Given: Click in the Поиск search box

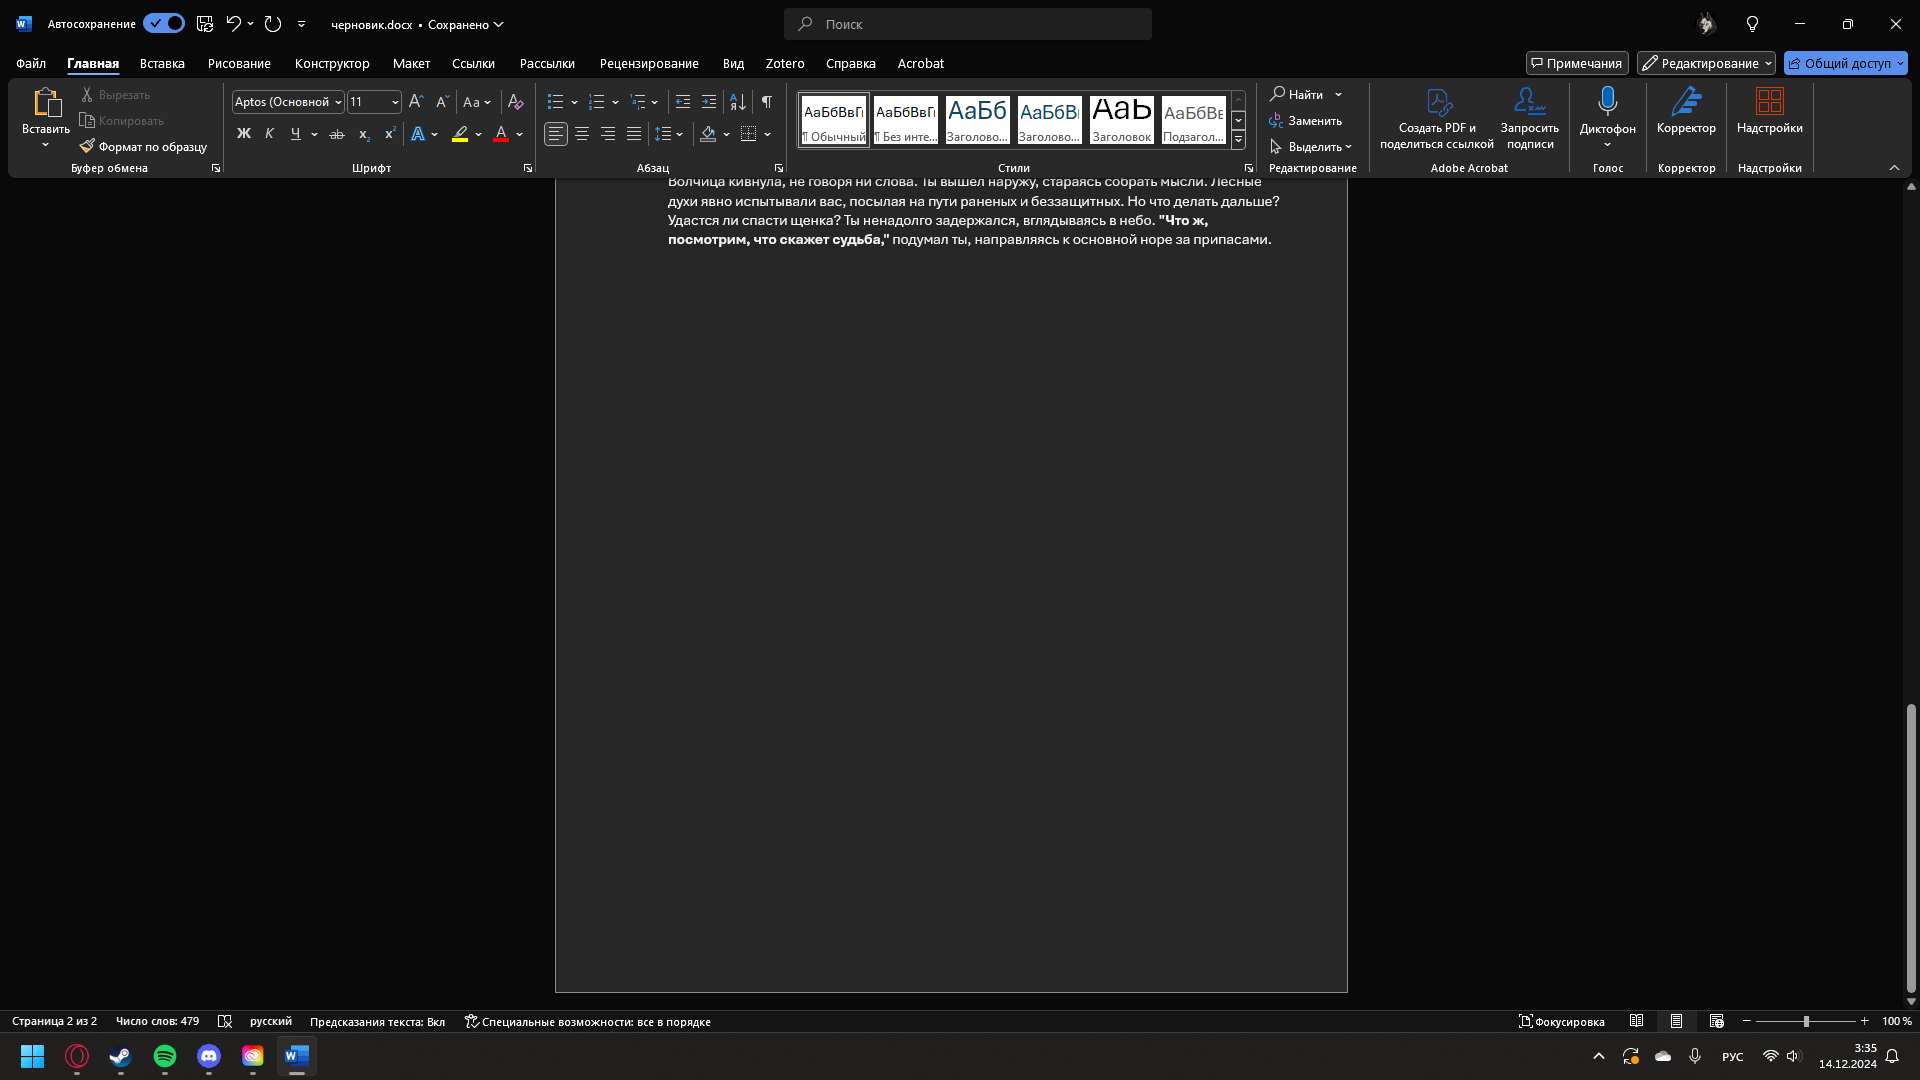Looking at the screenshot, I should coord(968,24).
